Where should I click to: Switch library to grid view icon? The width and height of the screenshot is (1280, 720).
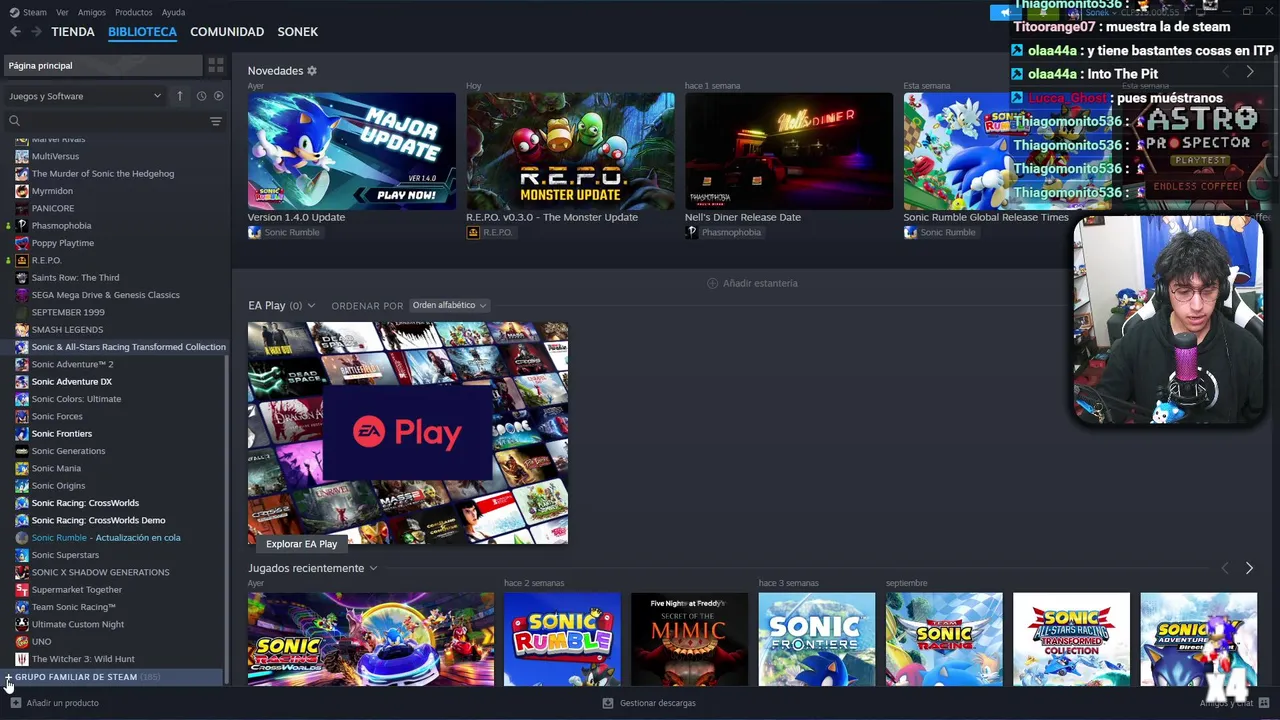(216, 65)
